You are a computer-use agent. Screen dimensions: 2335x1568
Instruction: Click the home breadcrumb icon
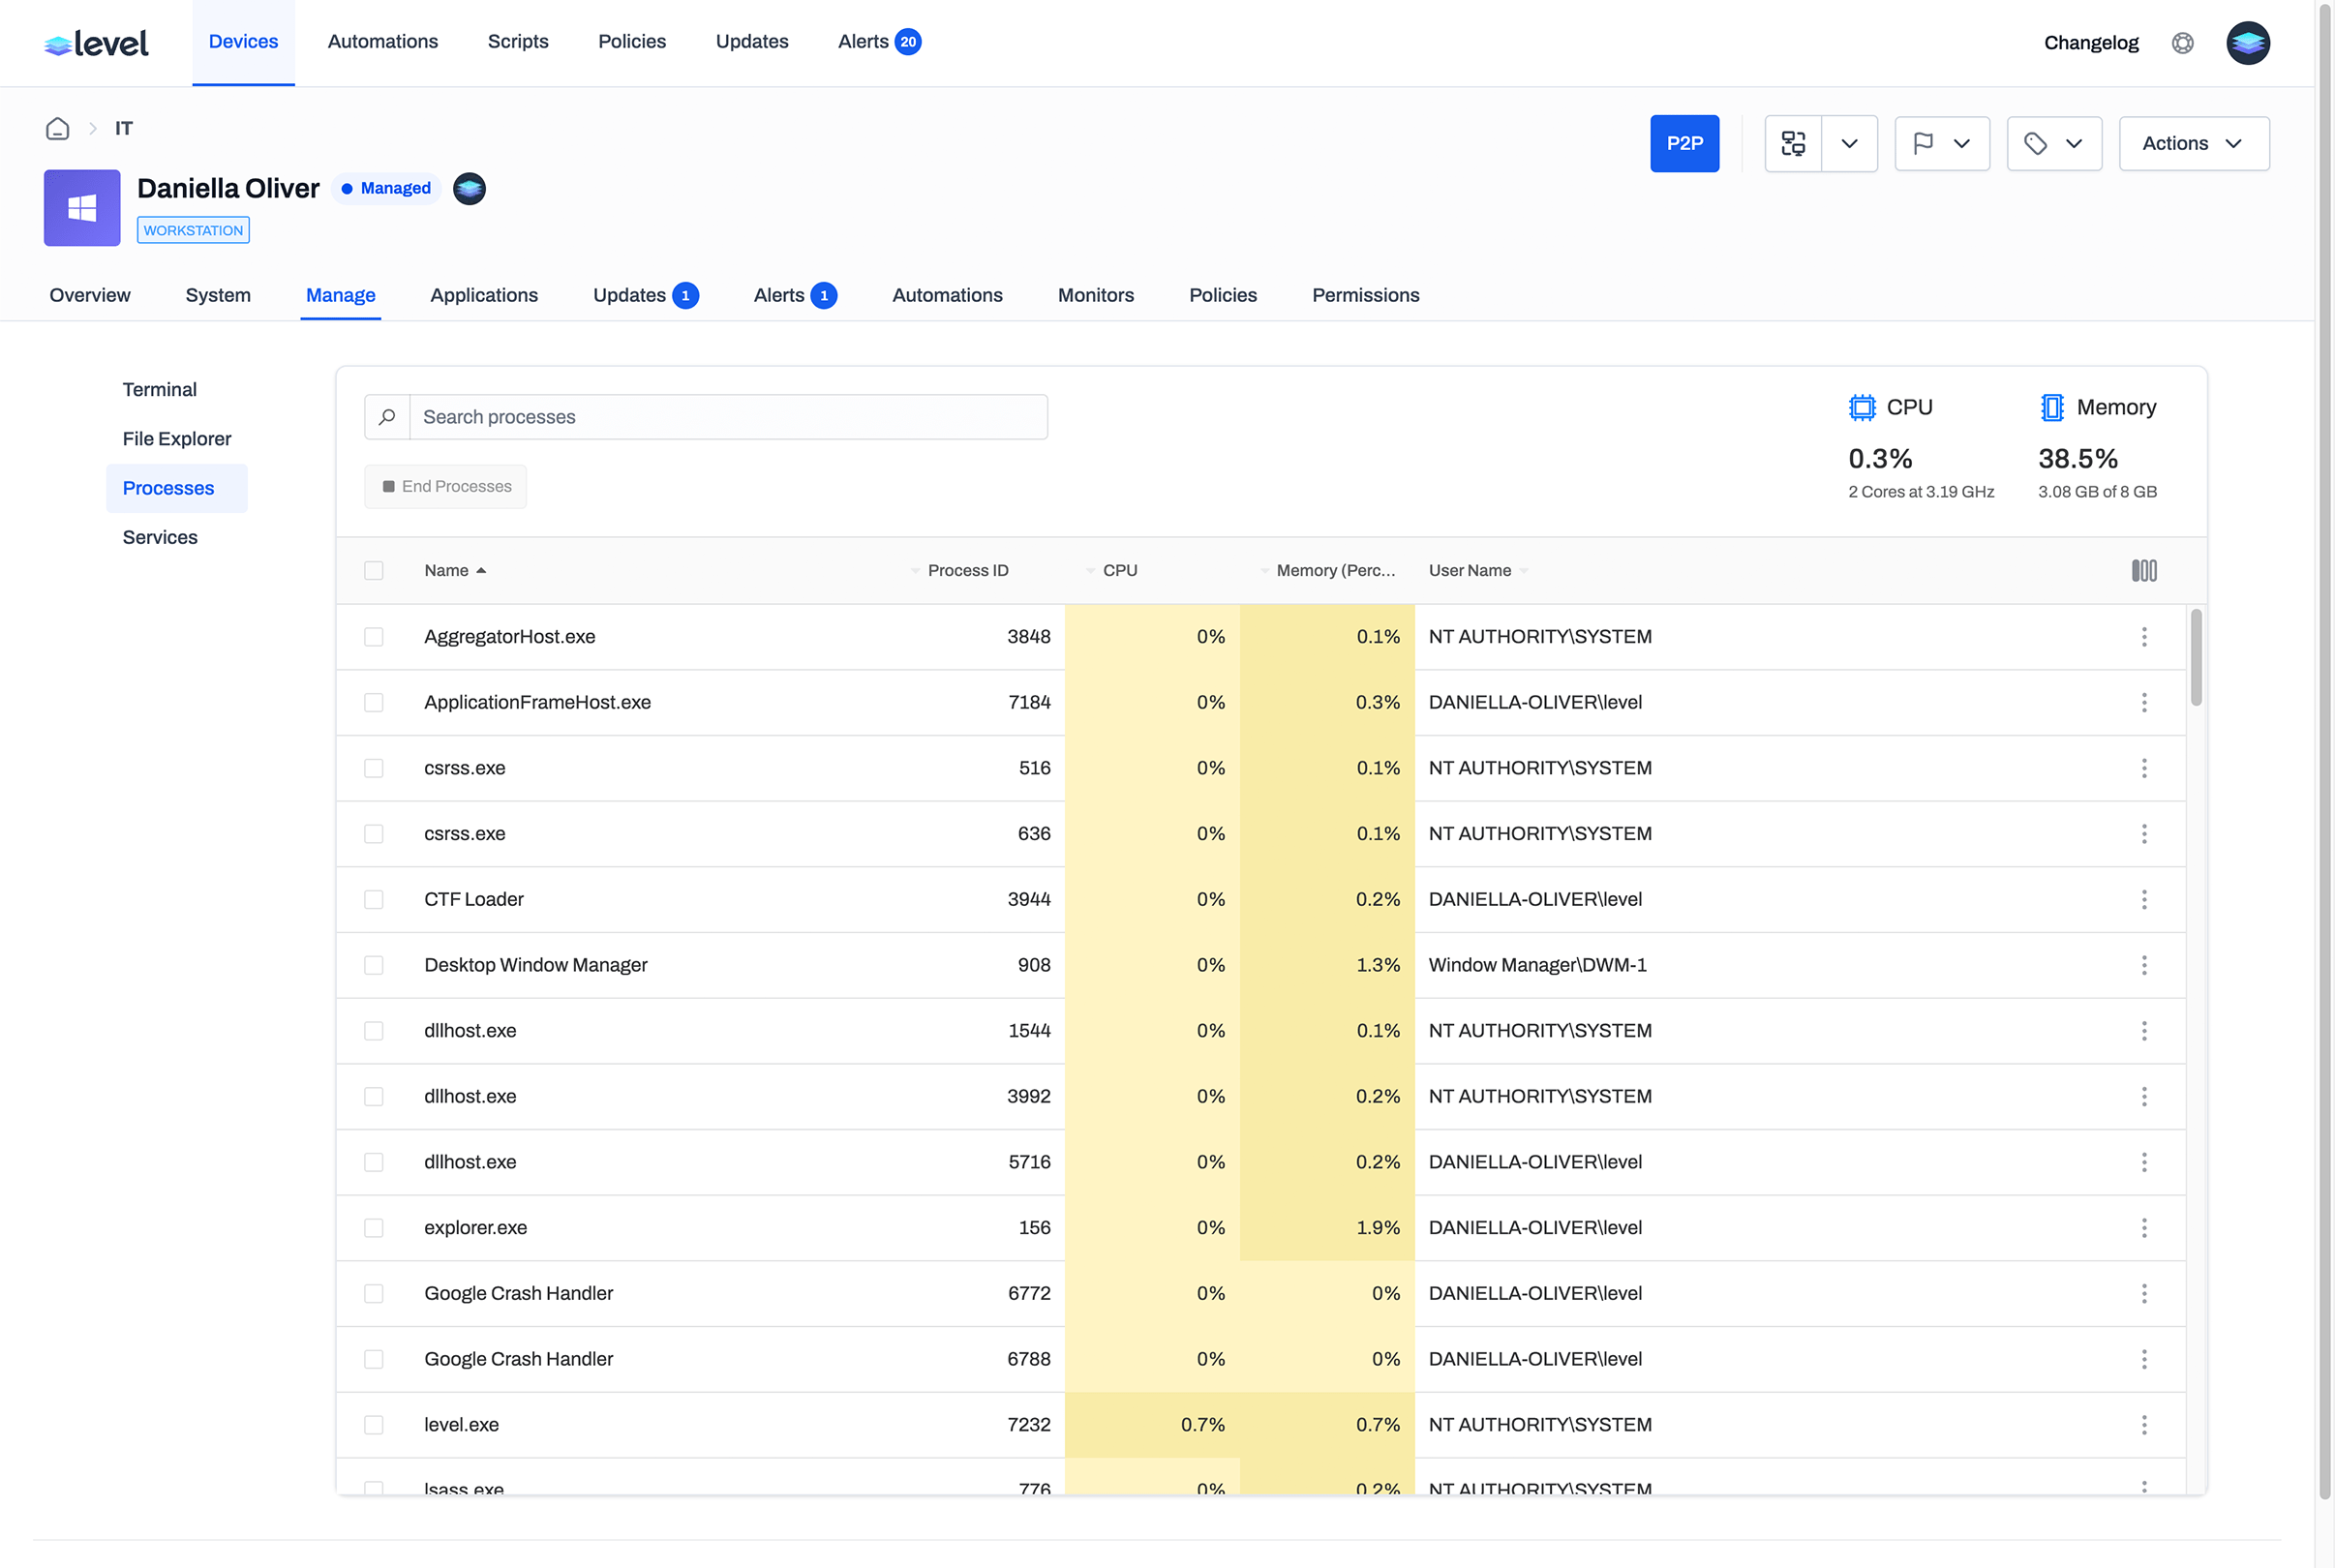click(x=57, y=128)
